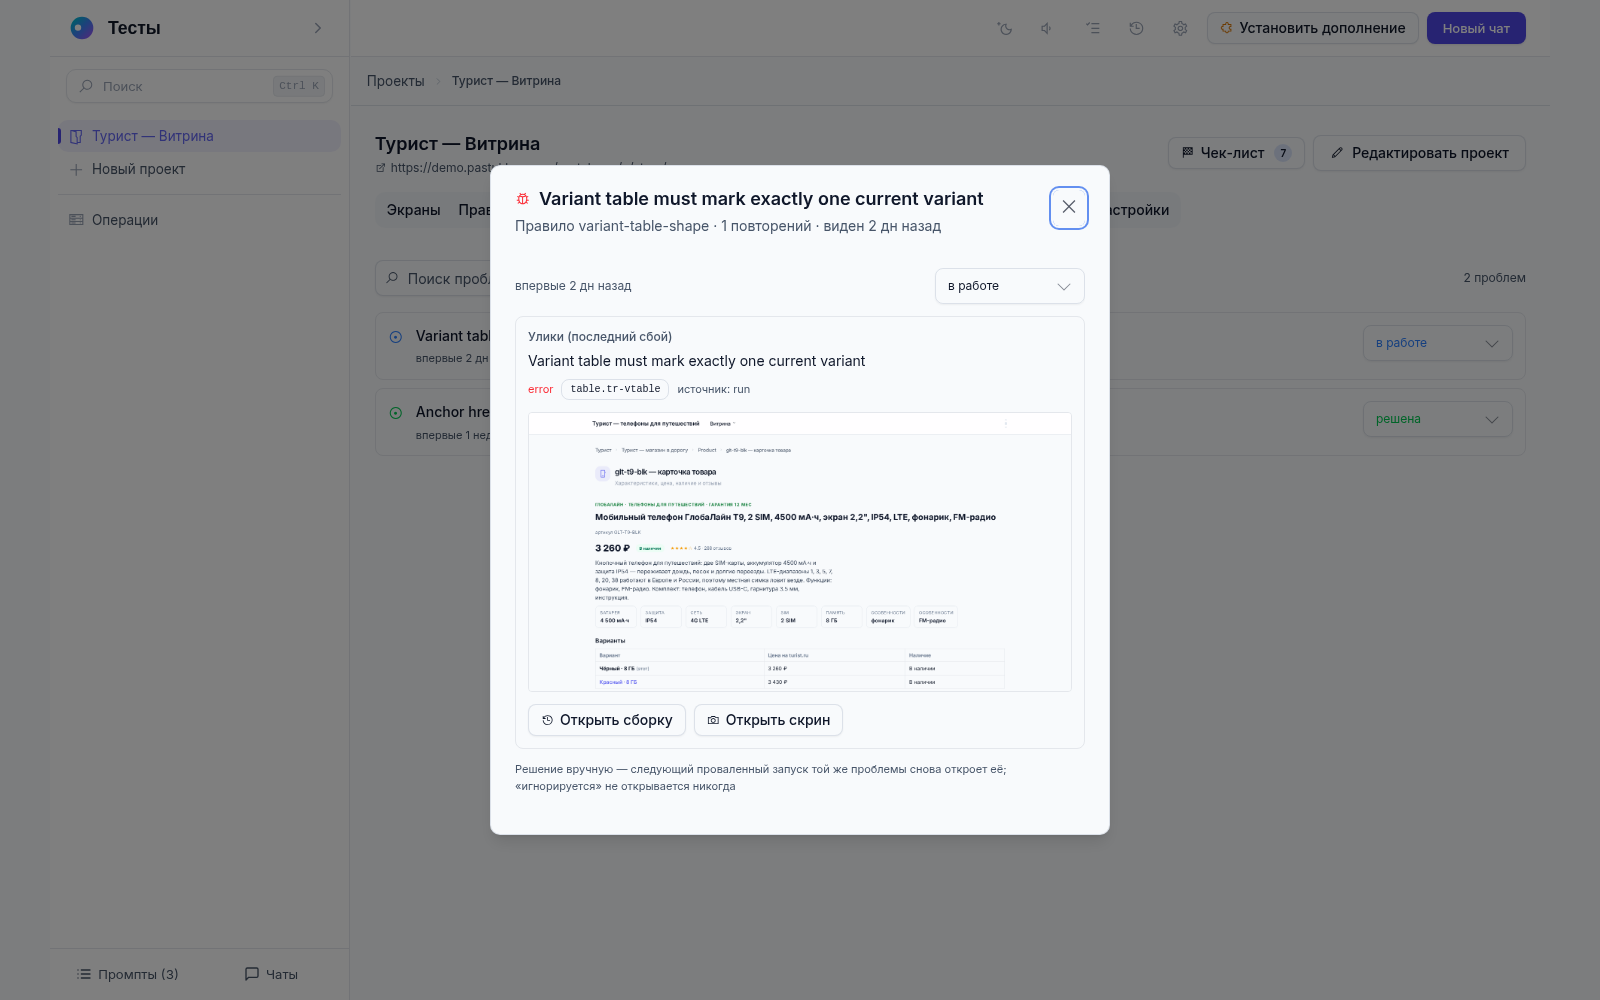The image size is (1600, 1000).
Task: Click the pencil icon on 'Редактировать проект'
Action: click(1337, 153)
